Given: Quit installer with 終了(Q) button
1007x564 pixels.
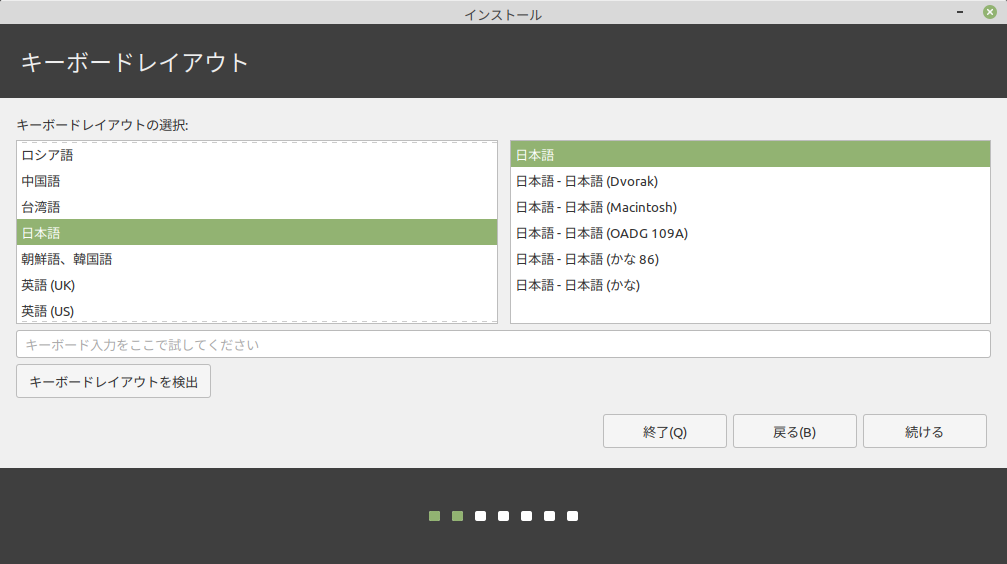Looking at the screenshot, I should pyautogui.click(x=665, y=431).
